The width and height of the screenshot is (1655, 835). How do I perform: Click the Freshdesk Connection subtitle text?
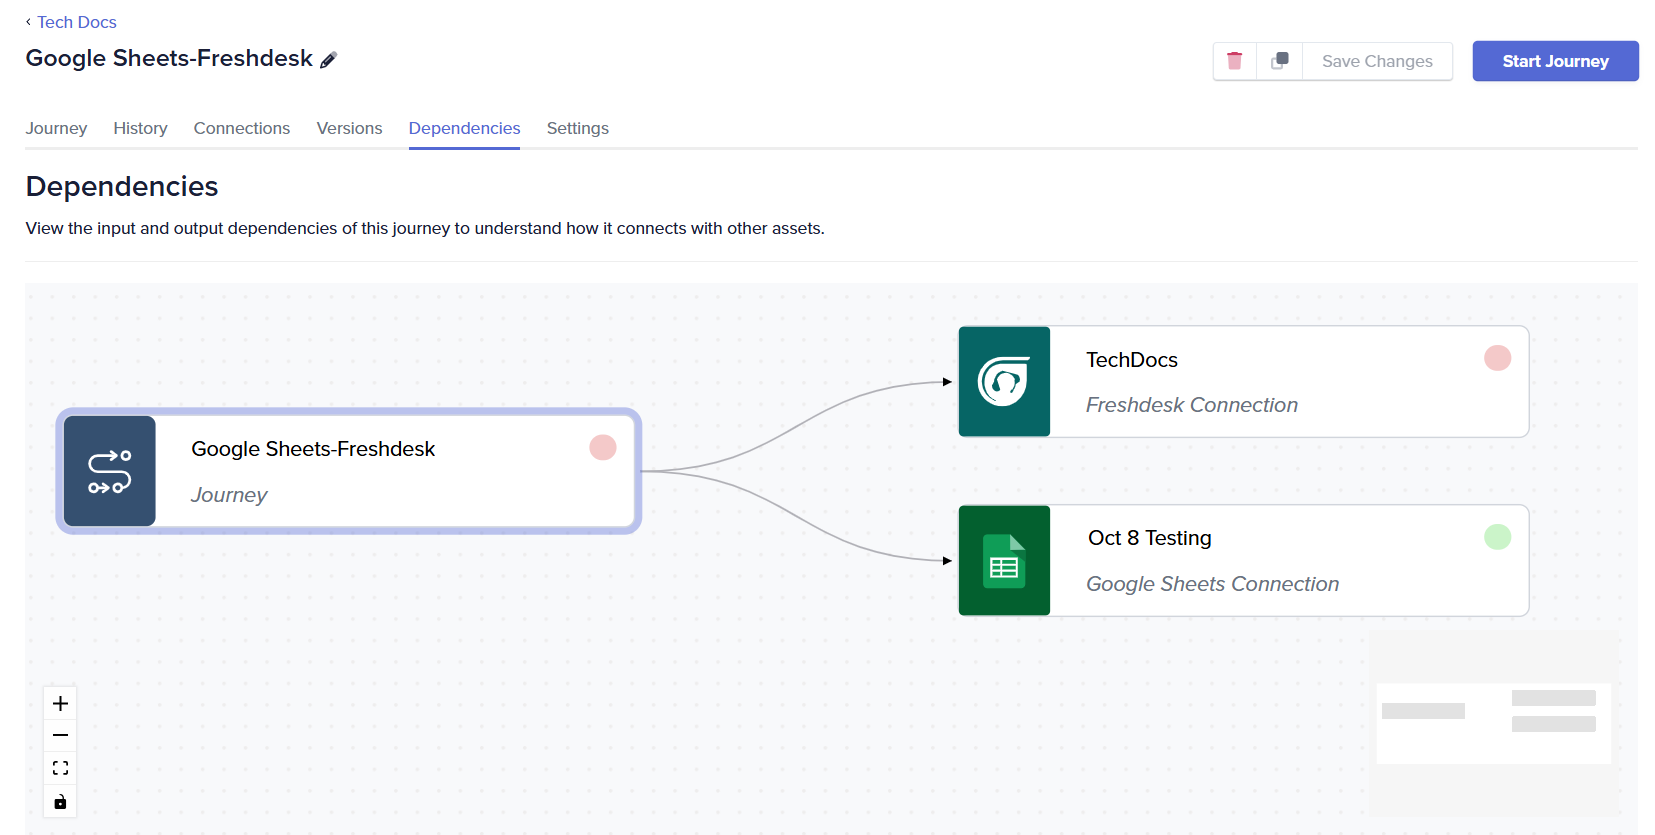click(1192, 405)
